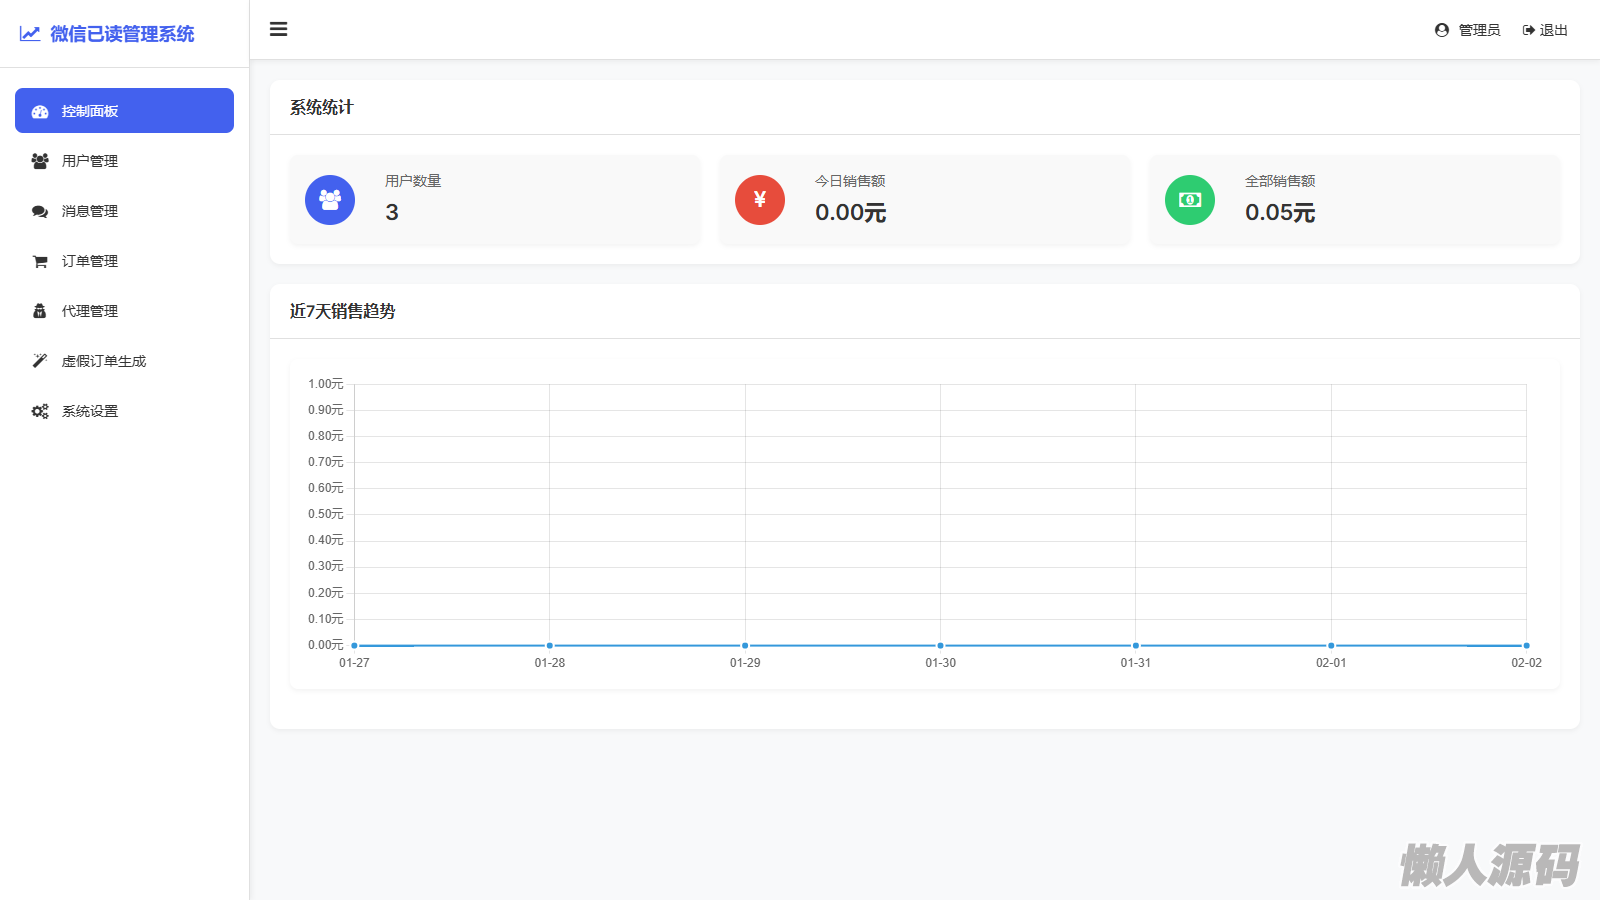The width and height of the screenshot is (1600, 900).
Task: Click the 管理员 user profile link
Action: click(1467, 30)
